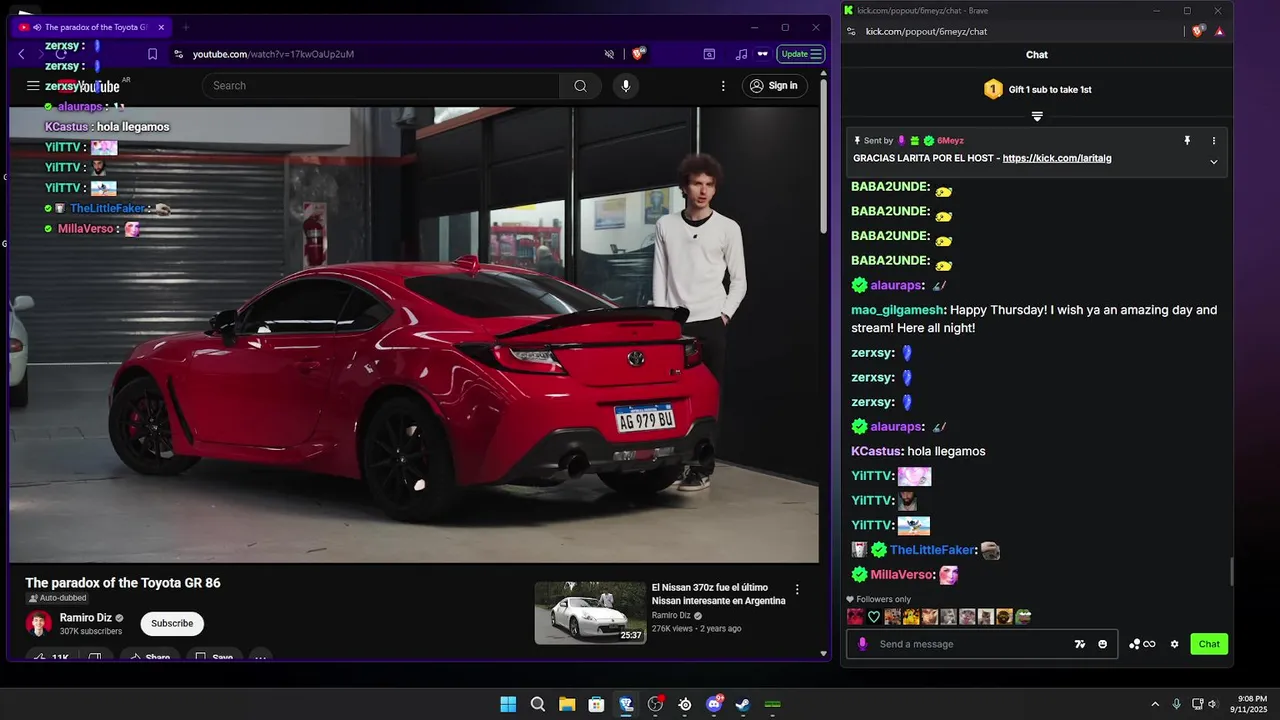Image resolution: width=1280 pixels, height=720 pixels.
Task: Close the Toyota GR 86 tab
Action: tap(161, 27)
